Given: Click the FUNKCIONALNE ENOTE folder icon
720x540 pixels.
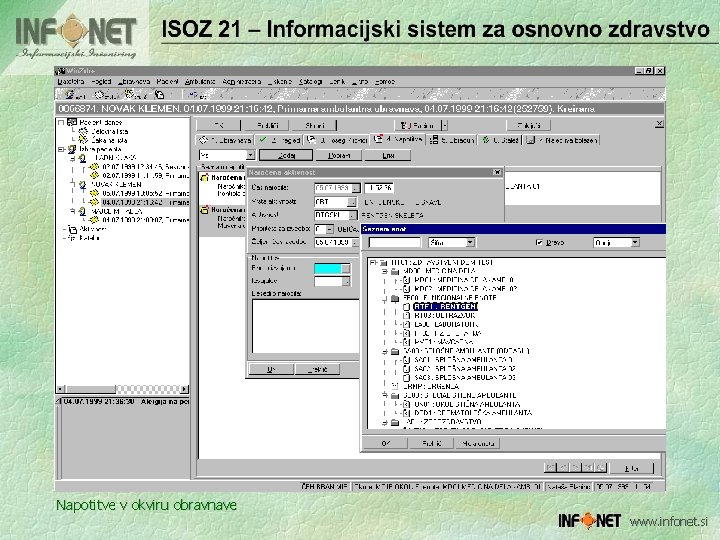Looking at the screenshot, I should pyautogui.click(x=395, y=298).
